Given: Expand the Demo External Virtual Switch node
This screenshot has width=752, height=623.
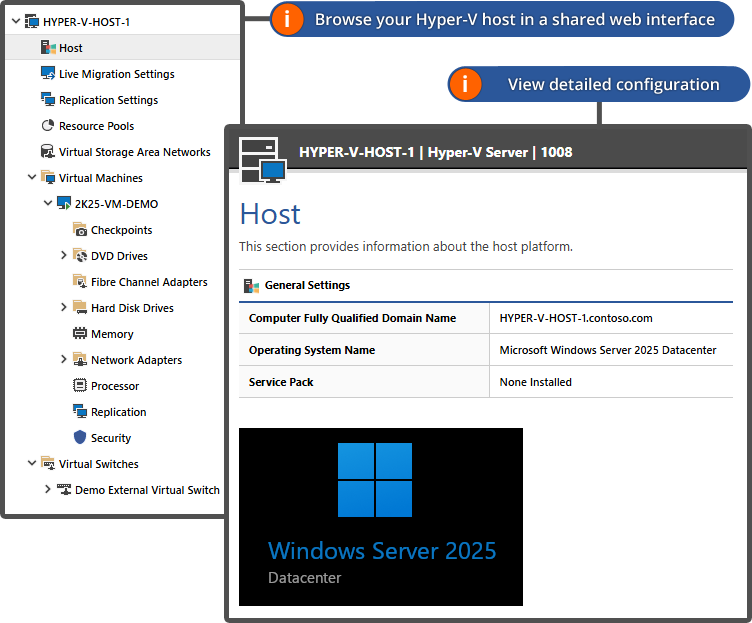Looking at the screenshot, I should pyautogui.click(x=47, y=489).
